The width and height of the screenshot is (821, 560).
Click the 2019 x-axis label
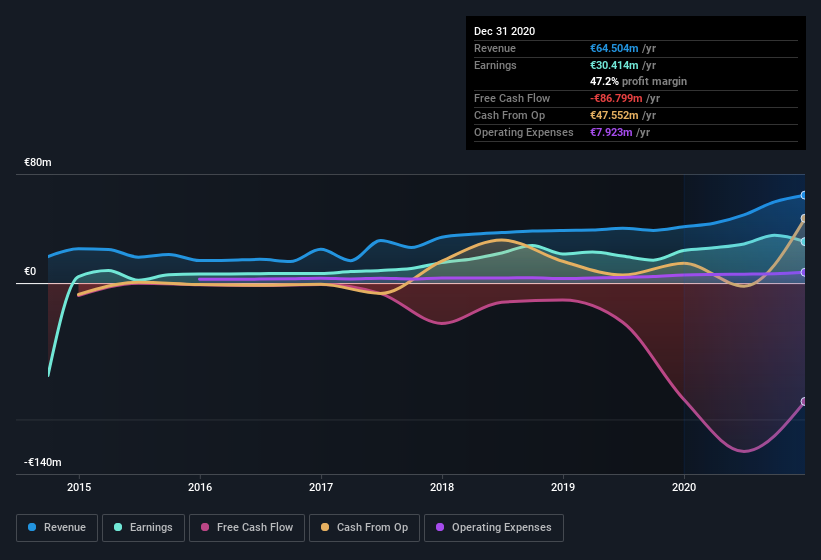pos(563,487)
